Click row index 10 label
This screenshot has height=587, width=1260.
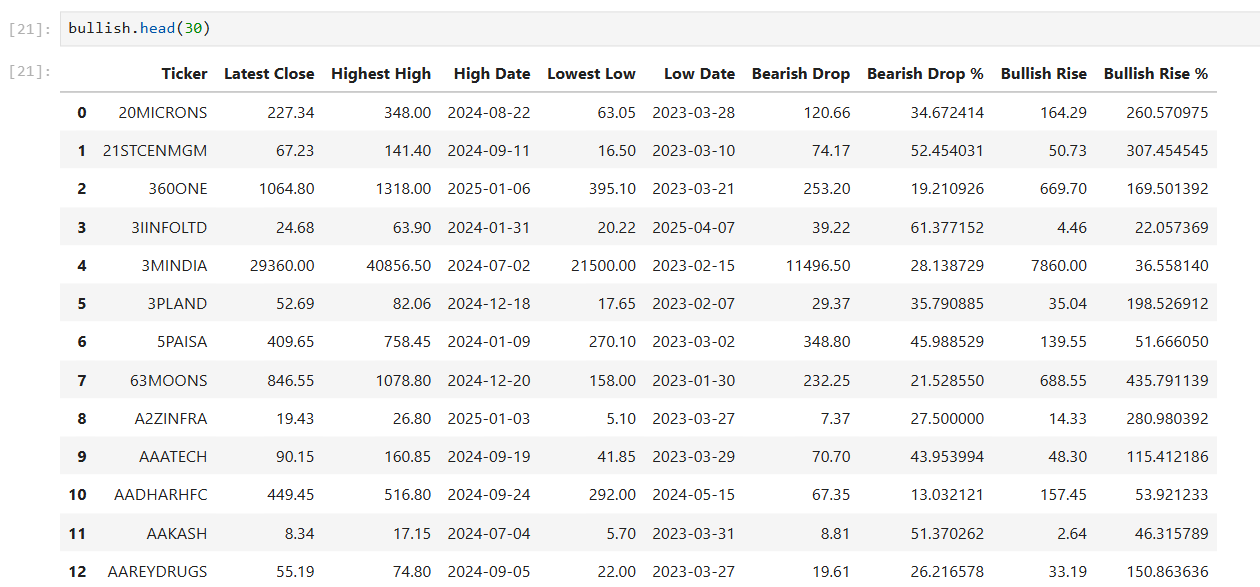(77, 495)
